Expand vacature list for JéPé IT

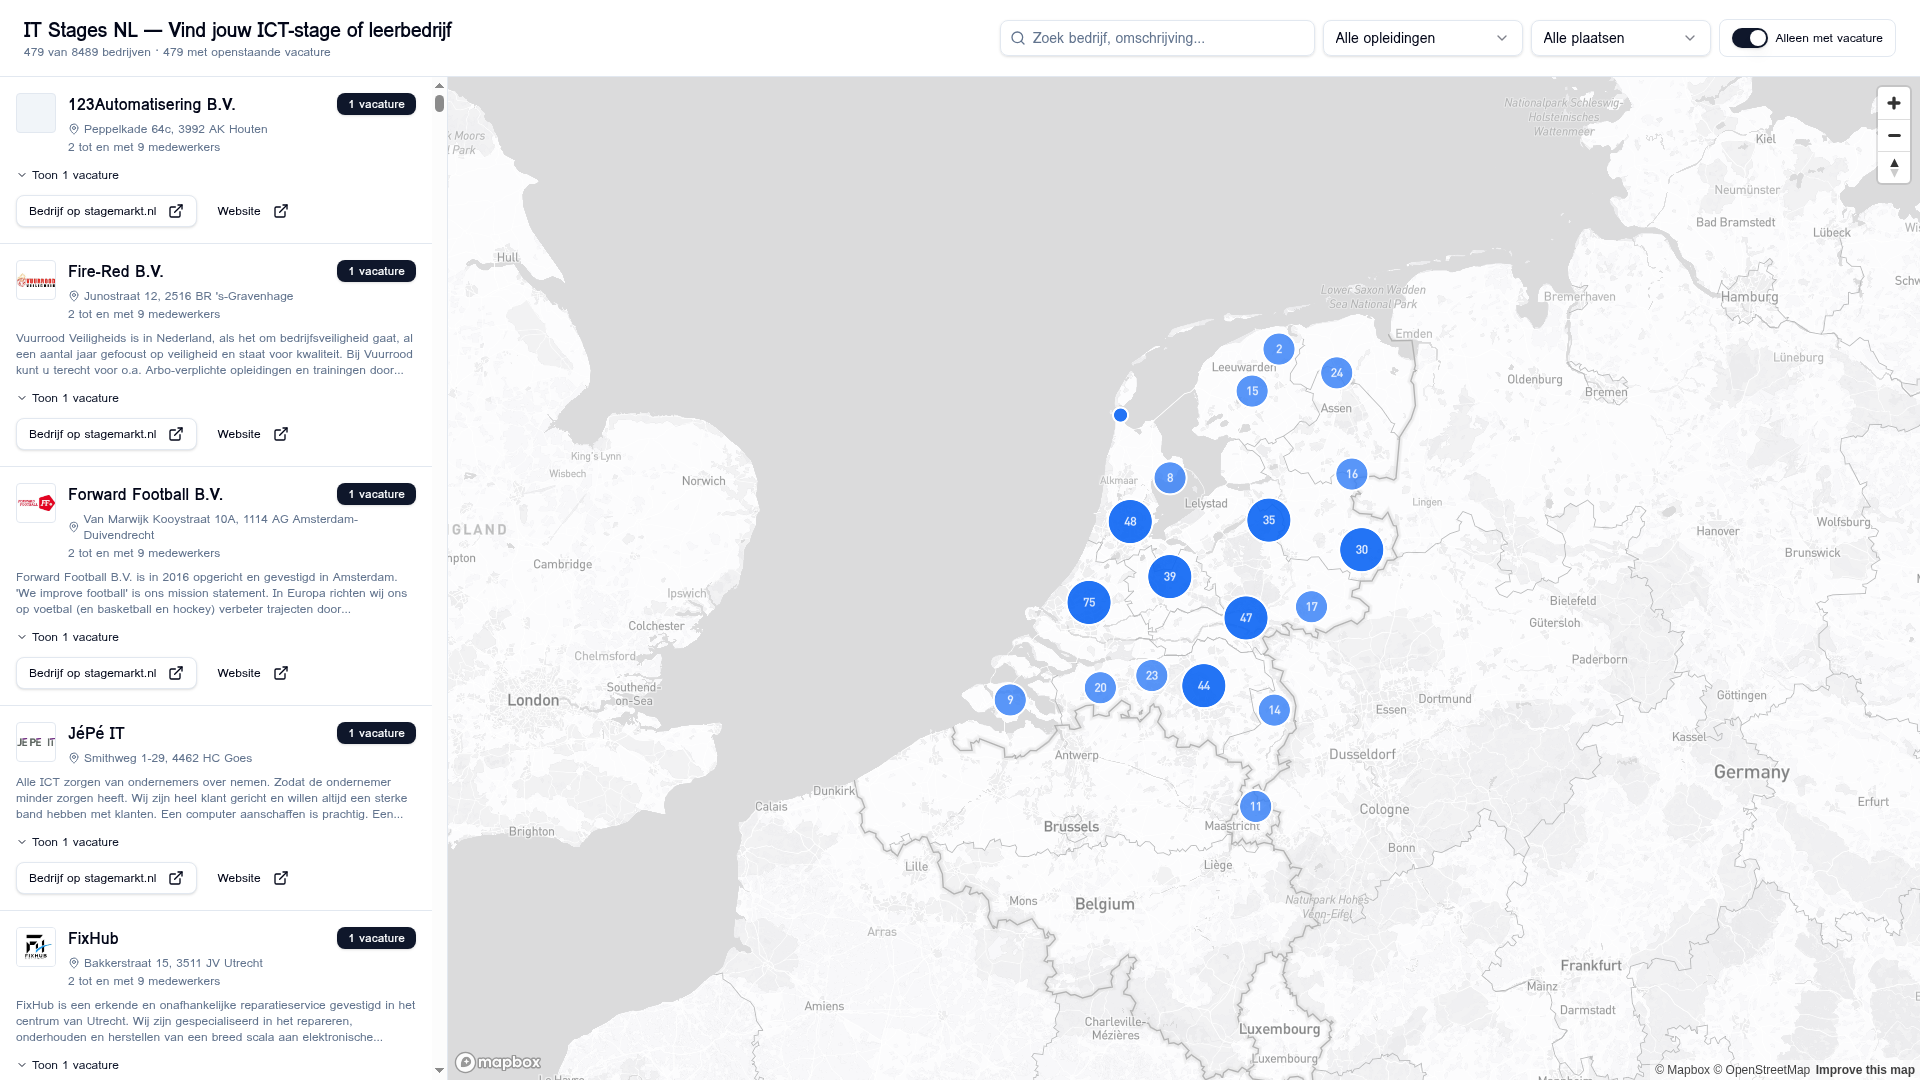(x=68, y=842)
